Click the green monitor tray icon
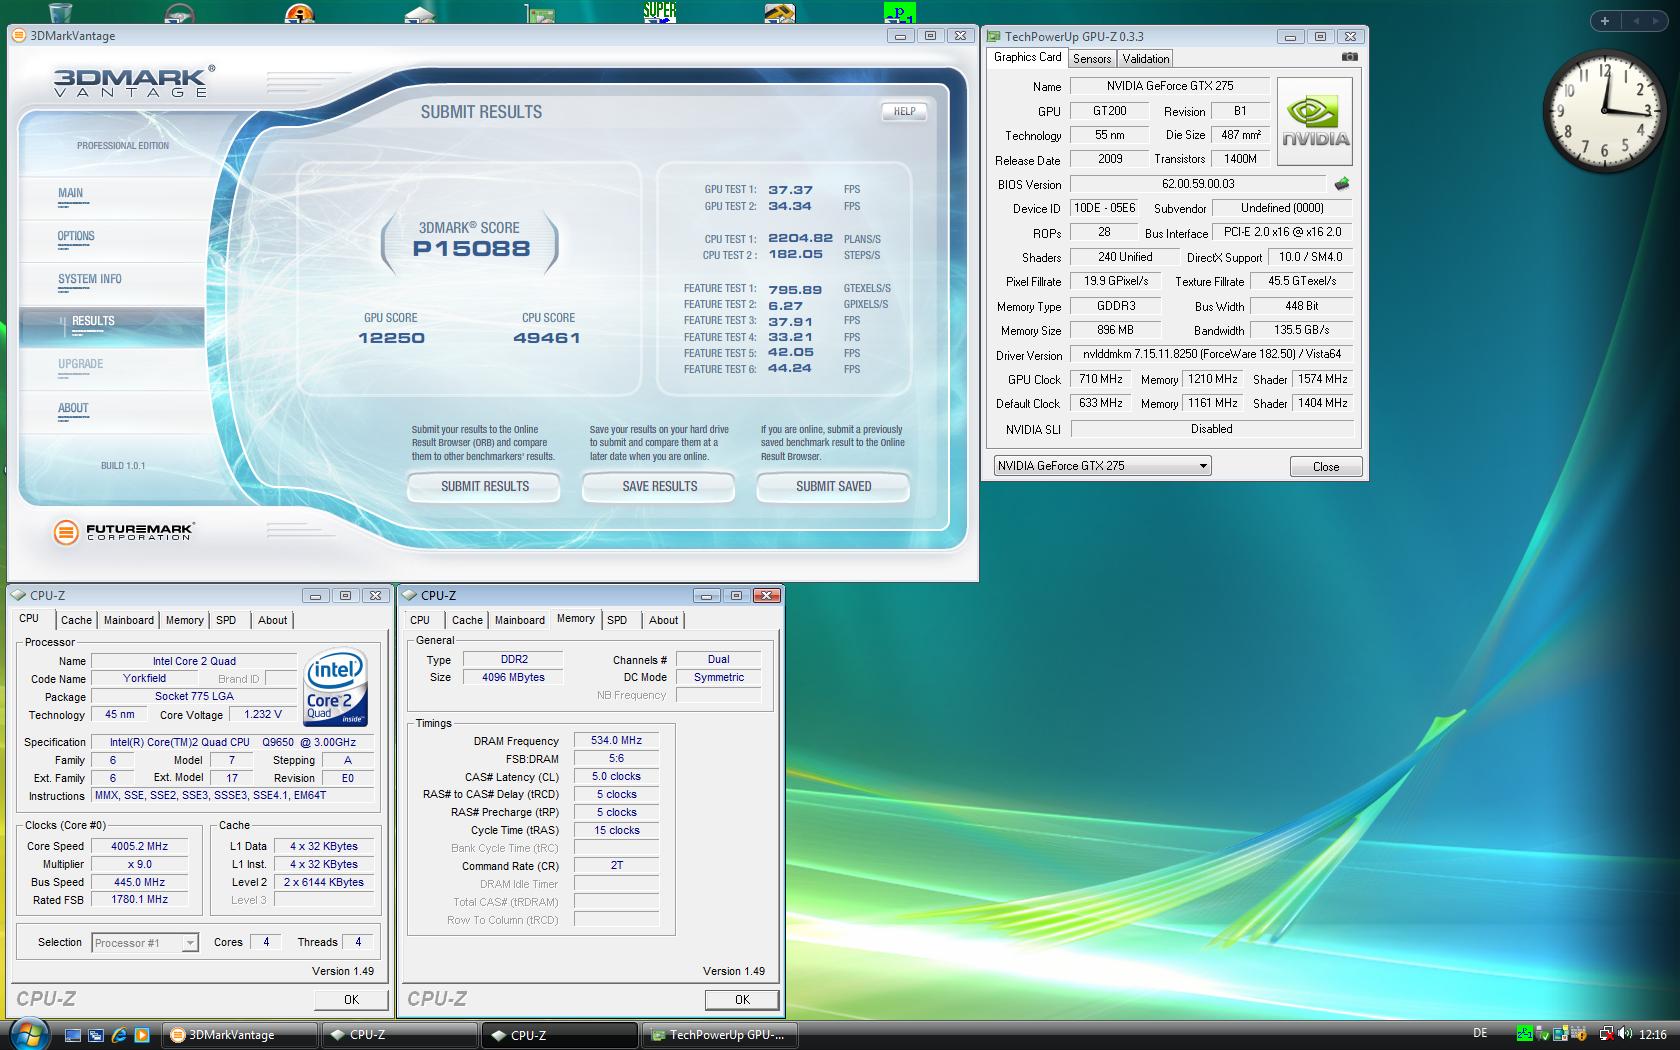Viewport: 1680px width, 1050px height. point(1525,1034)
